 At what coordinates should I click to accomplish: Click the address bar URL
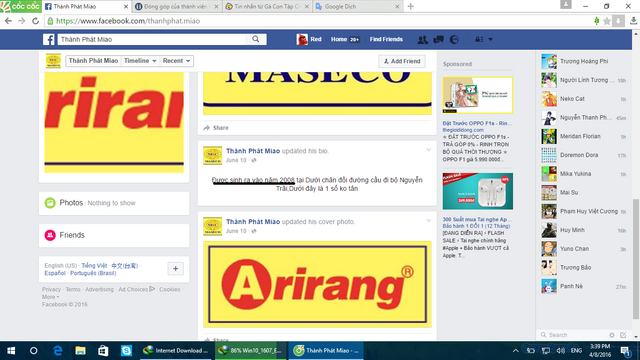point(128,21)
